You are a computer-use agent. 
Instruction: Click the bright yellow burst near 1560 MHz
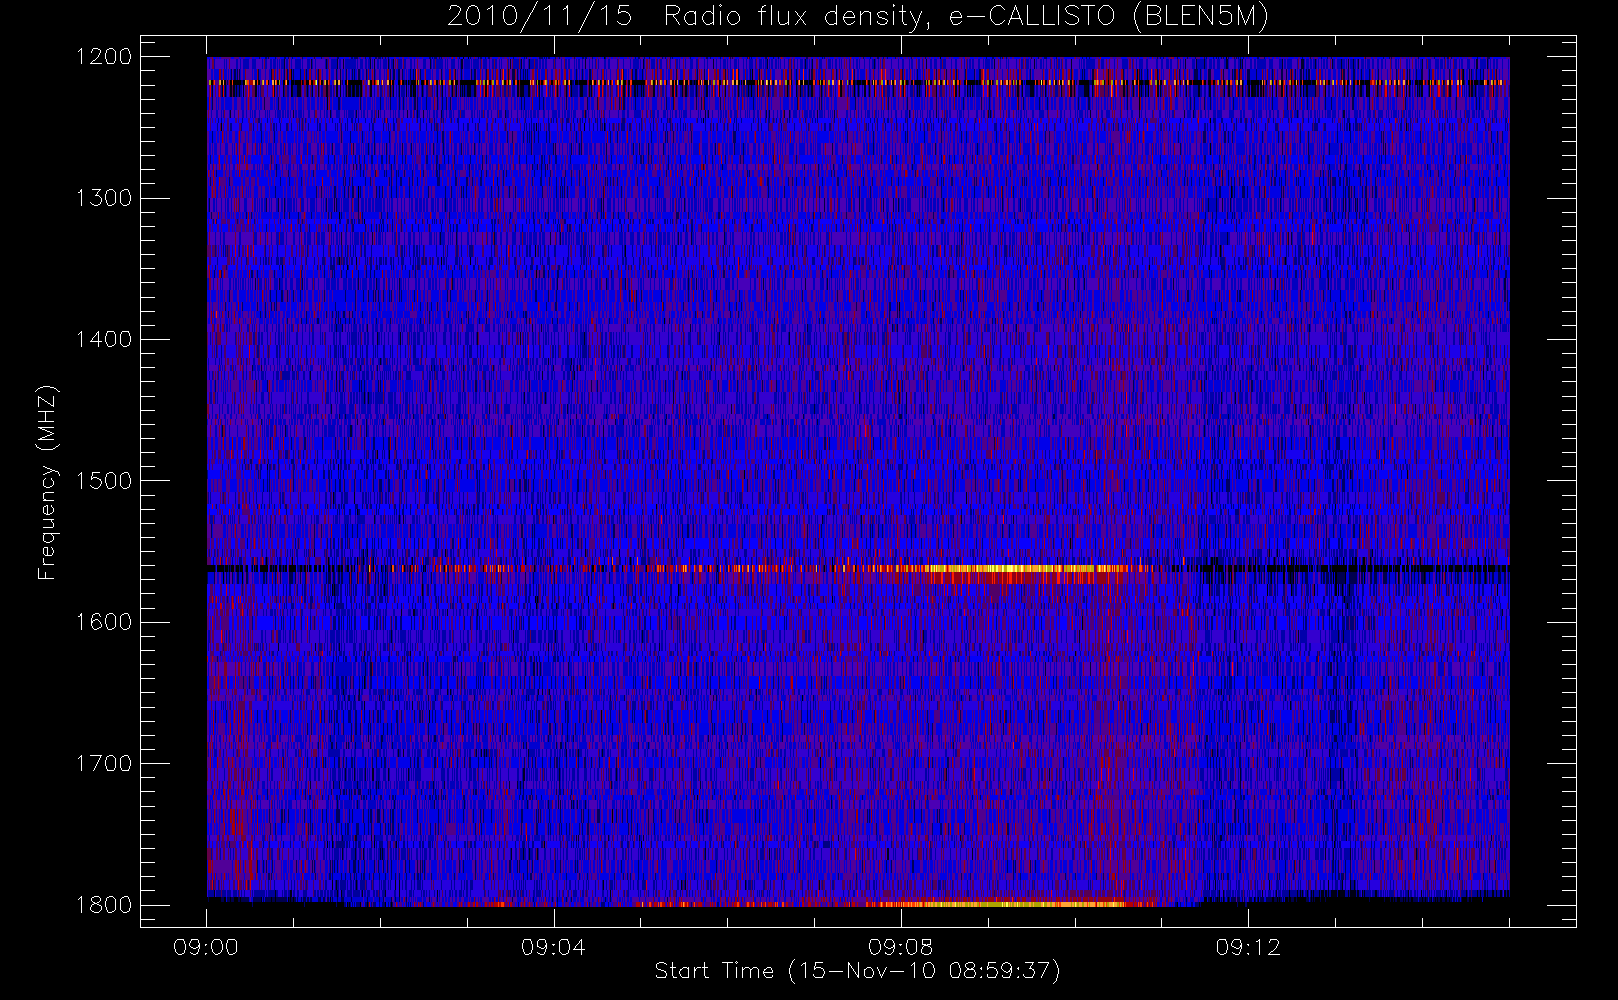pos(1025,569)
